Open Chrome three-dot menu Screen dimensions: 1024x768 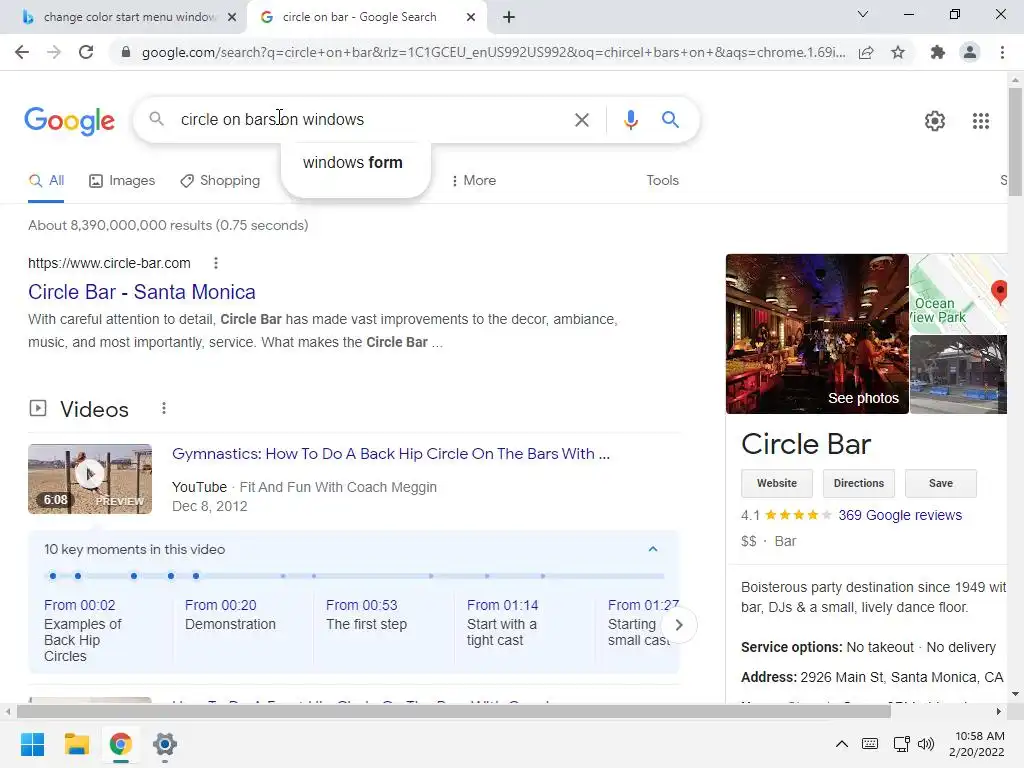click(1002, 52)
